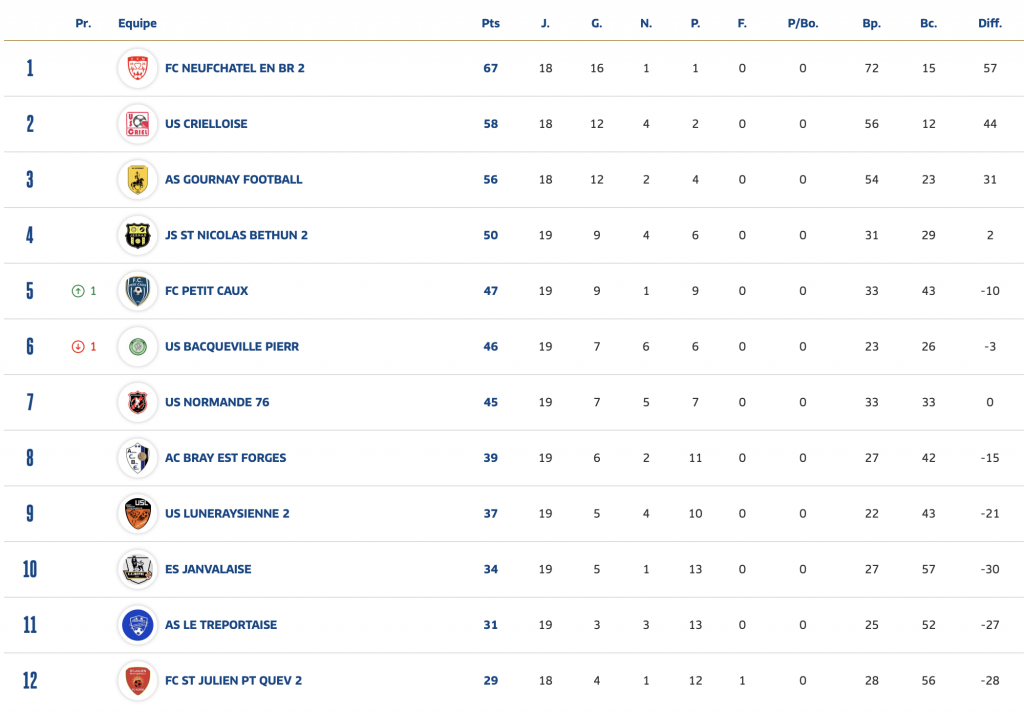Viewport: 1024px width, 712px height.
Task: Open the ES Janvalaise team page
Action: (208, 569)
